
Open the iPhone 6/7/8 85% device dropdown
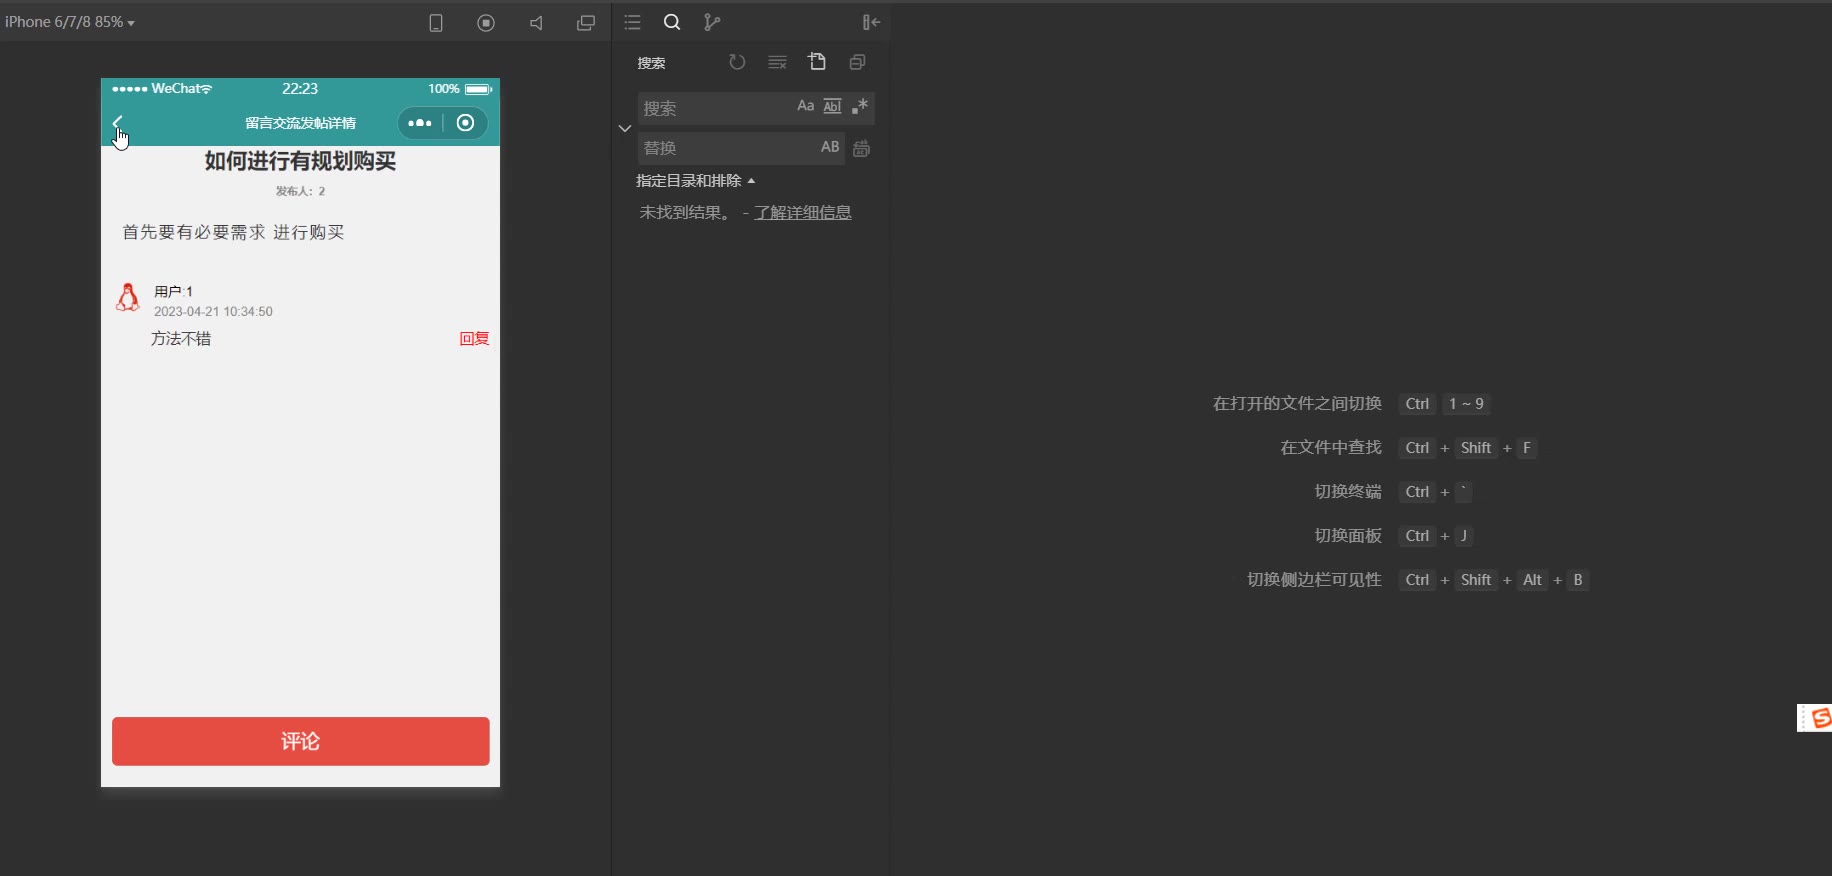[69, 22]
